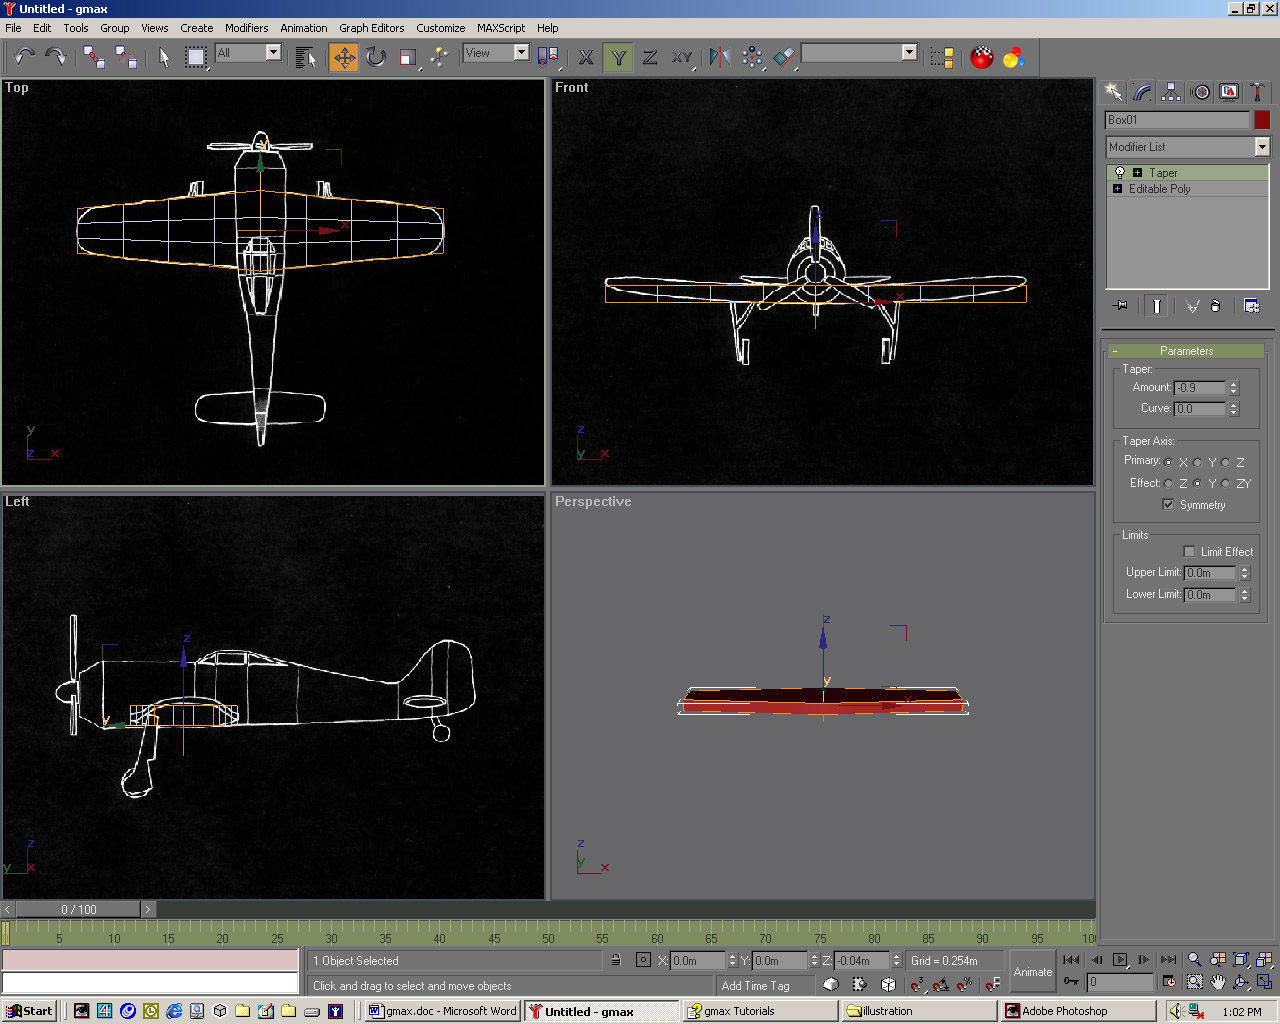Select the Move transform tool
The image size is (1280, 1024).
344,58
